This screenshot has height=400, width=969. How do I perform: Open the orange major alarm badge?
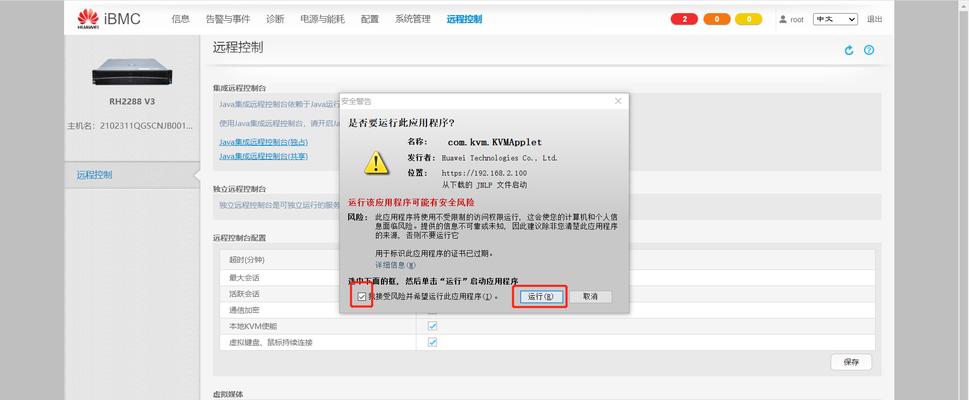(x=717, y=19)
